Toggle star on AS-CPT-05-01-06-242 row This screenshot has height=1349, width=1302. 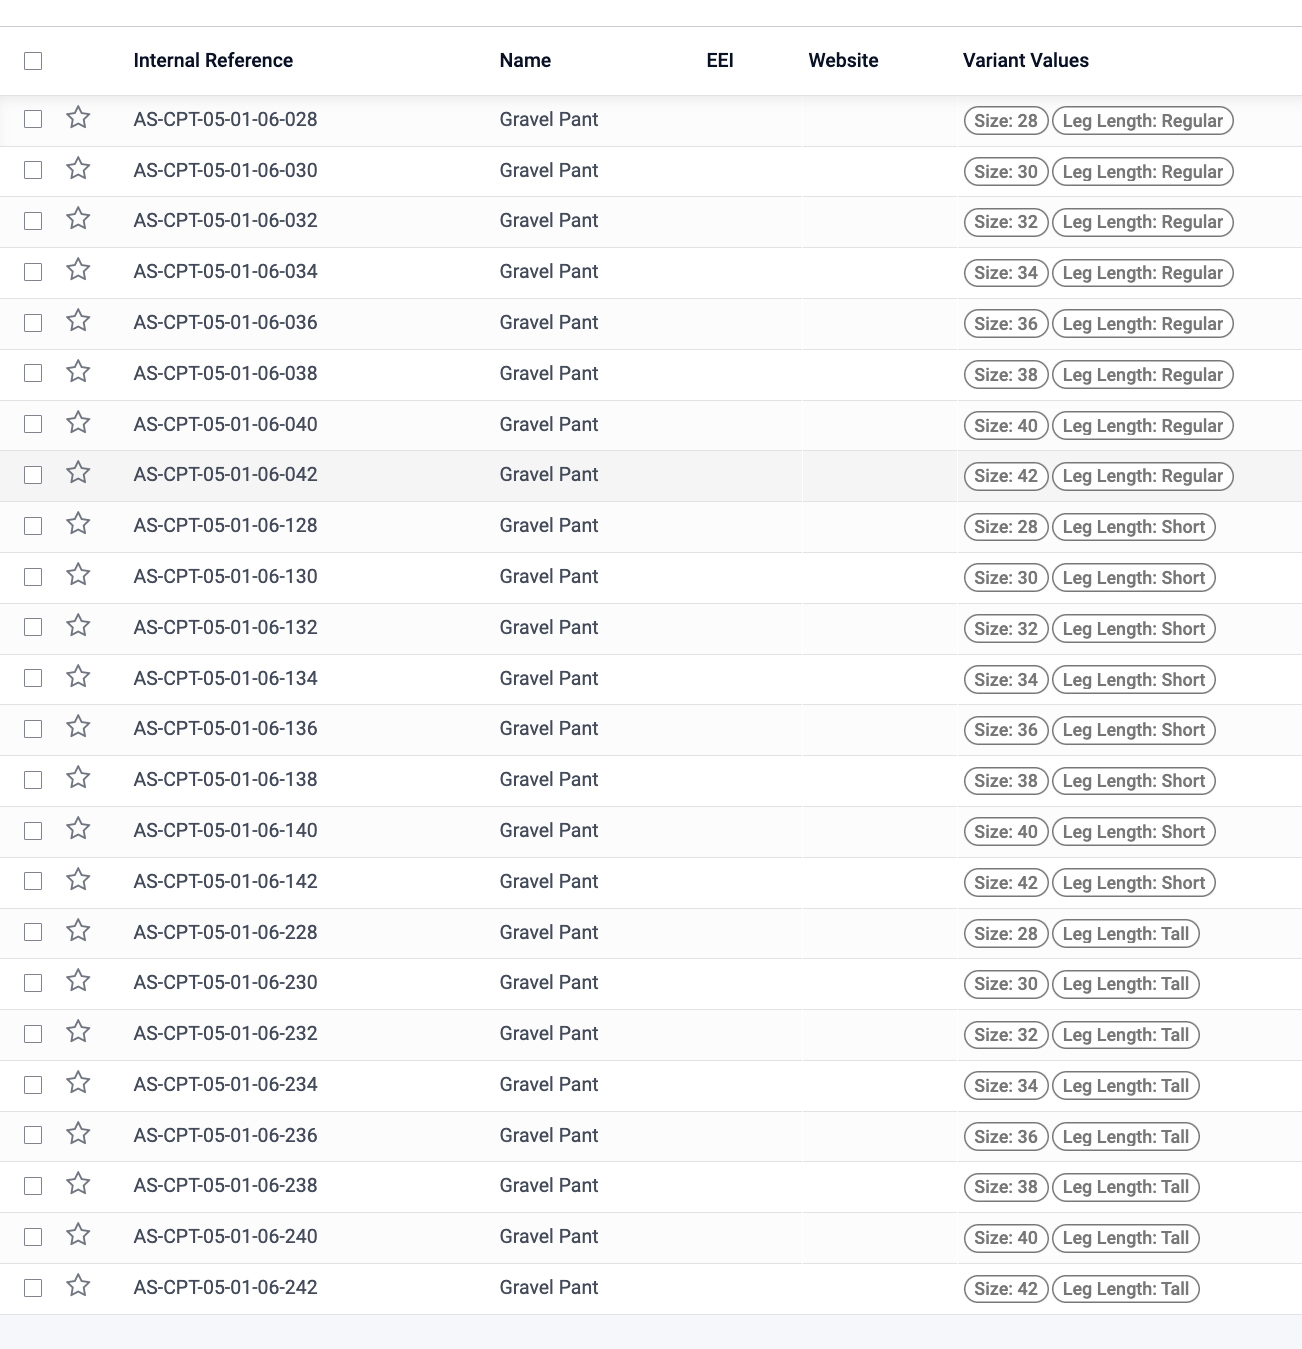pos(78,1286)
